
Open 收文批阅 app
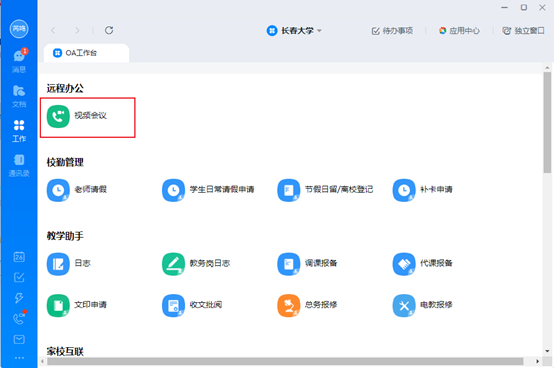pos(192,305)
